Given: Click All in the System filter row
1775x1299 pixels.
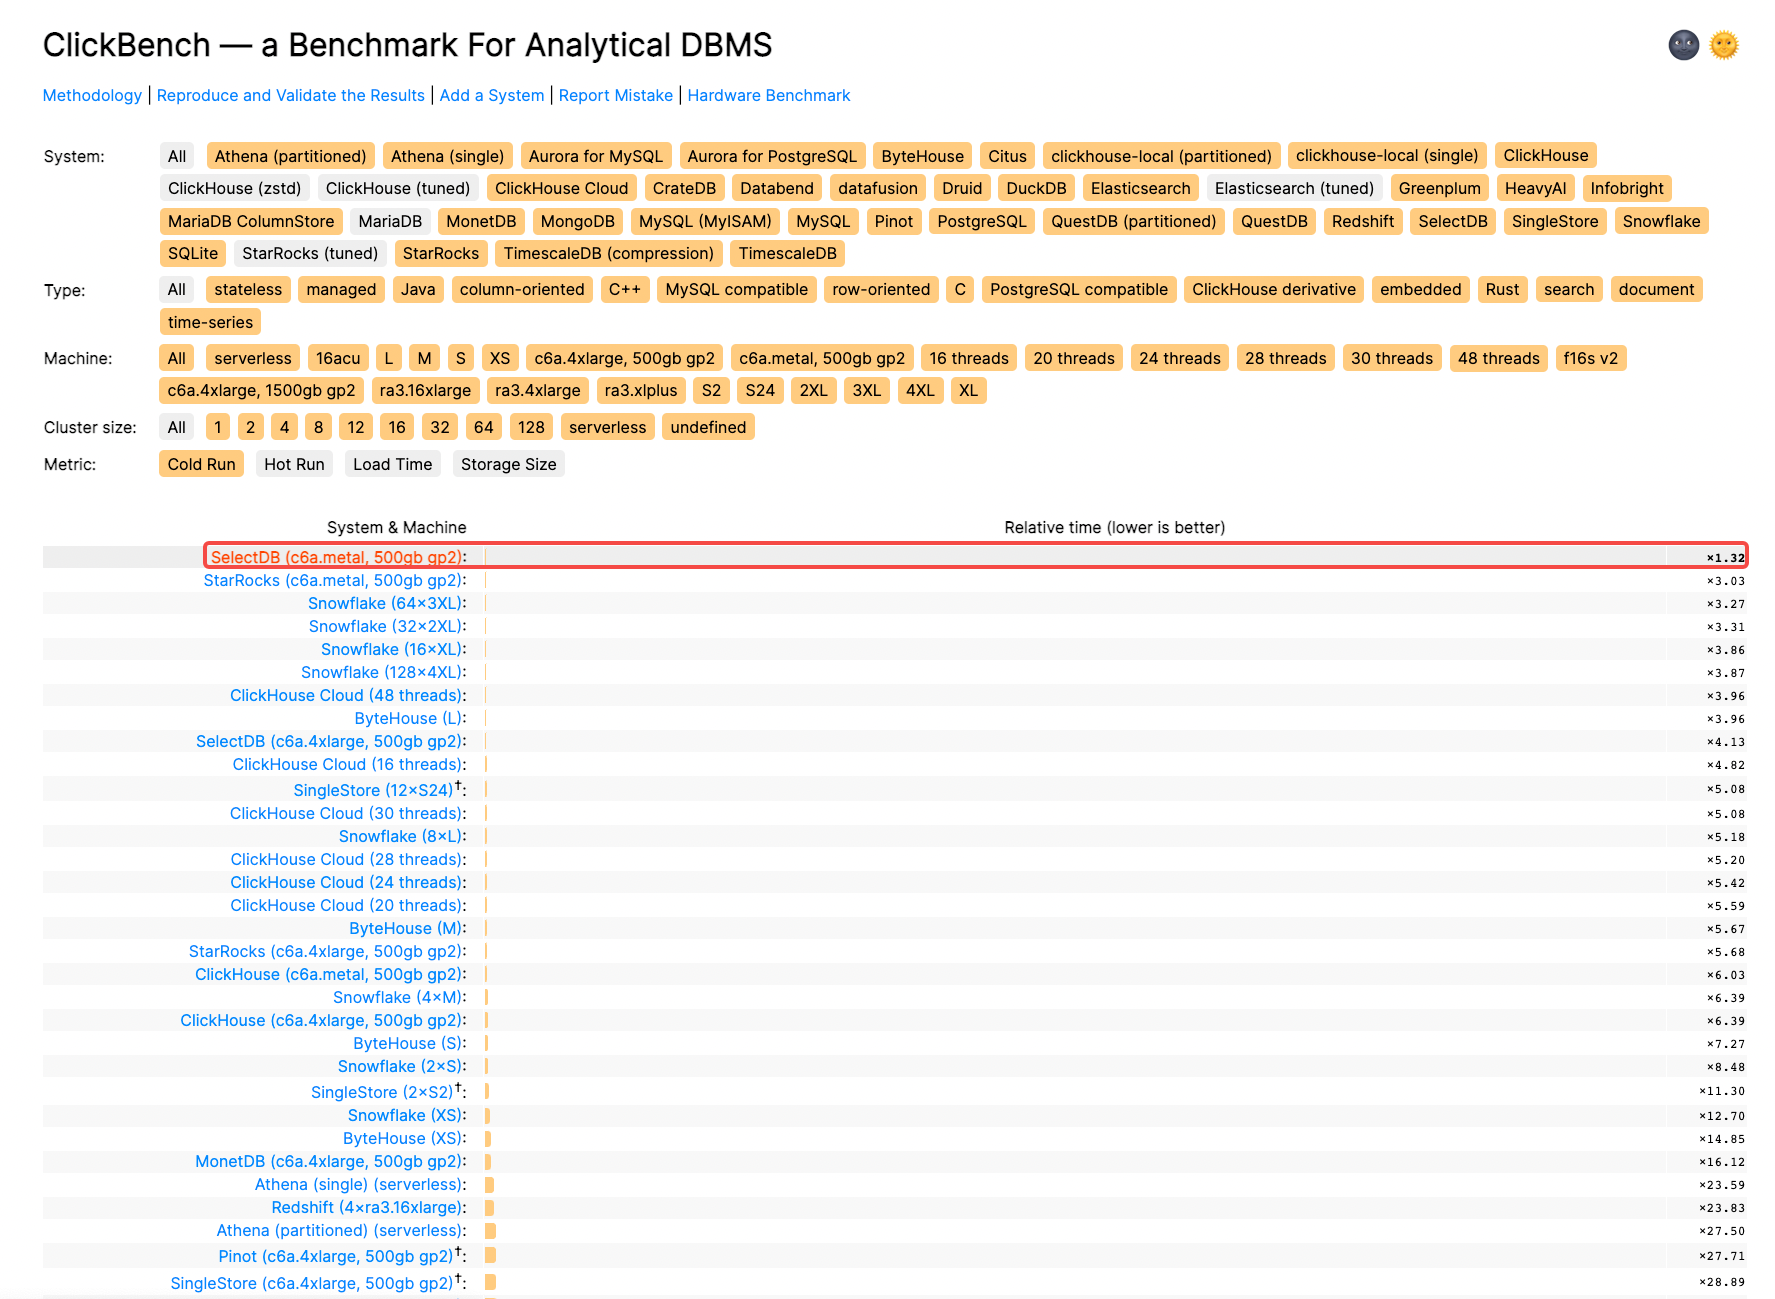Looking at the screenshot, I should click(x=177, y=156).
